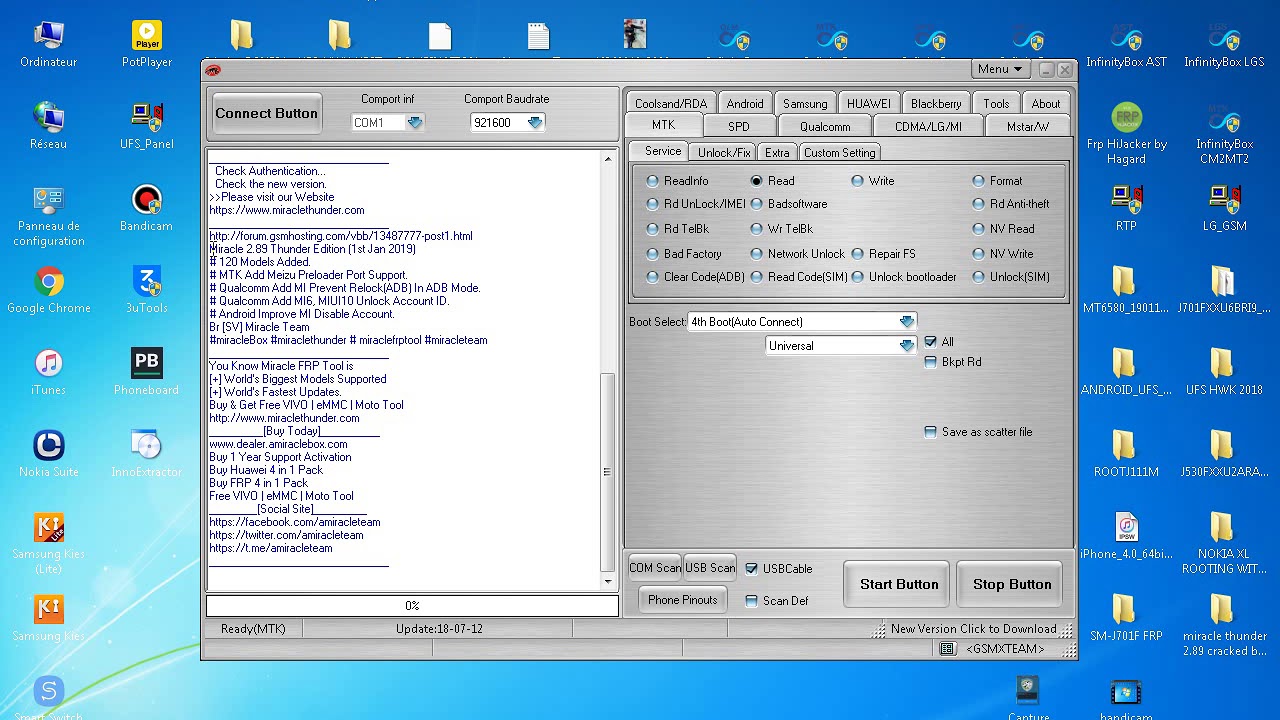
Task: Select the Rd UnLock/IMEI option
Action: click(696, 204)
